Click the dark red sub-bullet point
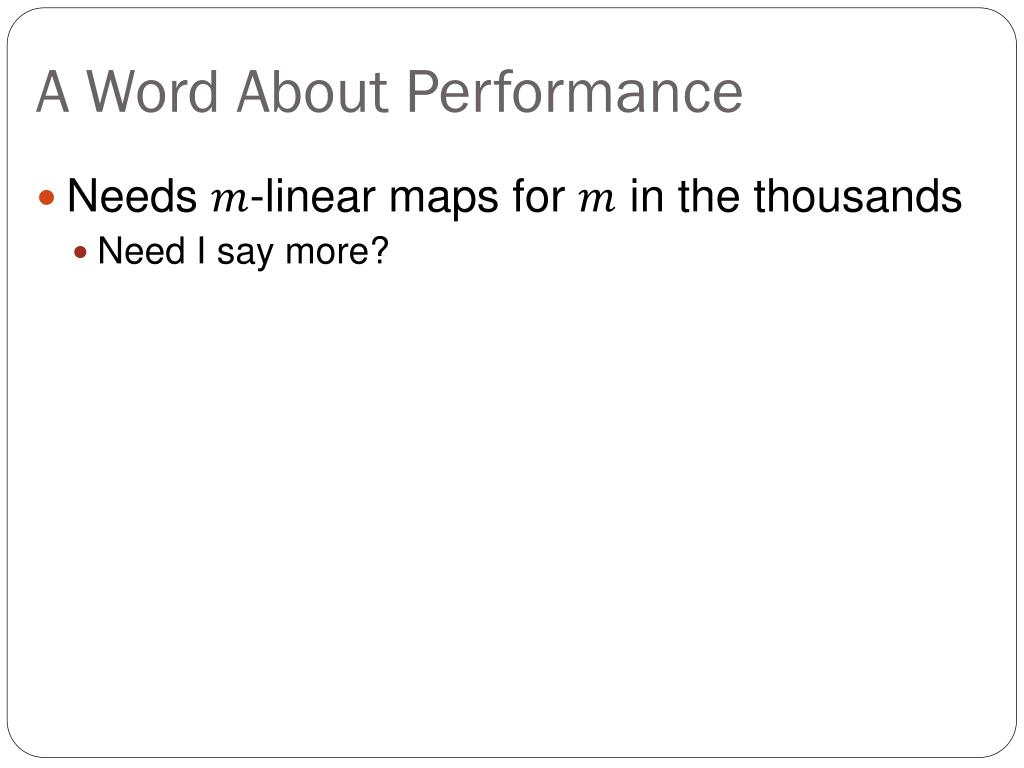The height and width of the screenshot is (768, 1024). coord(80,252)
